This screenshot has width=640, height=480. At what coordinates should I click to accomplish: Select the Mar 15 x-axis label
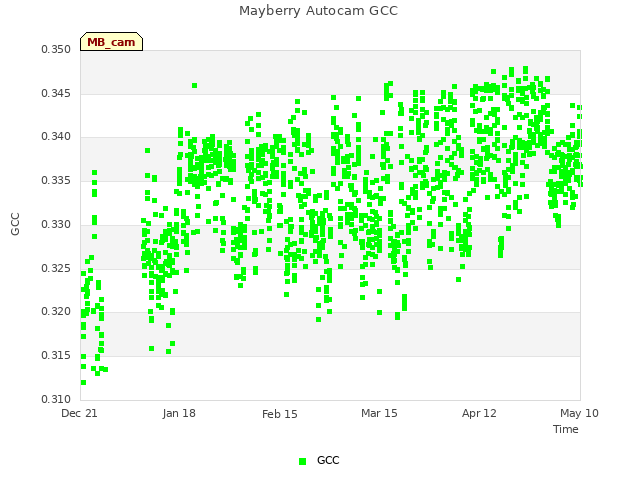coord(379,413)
